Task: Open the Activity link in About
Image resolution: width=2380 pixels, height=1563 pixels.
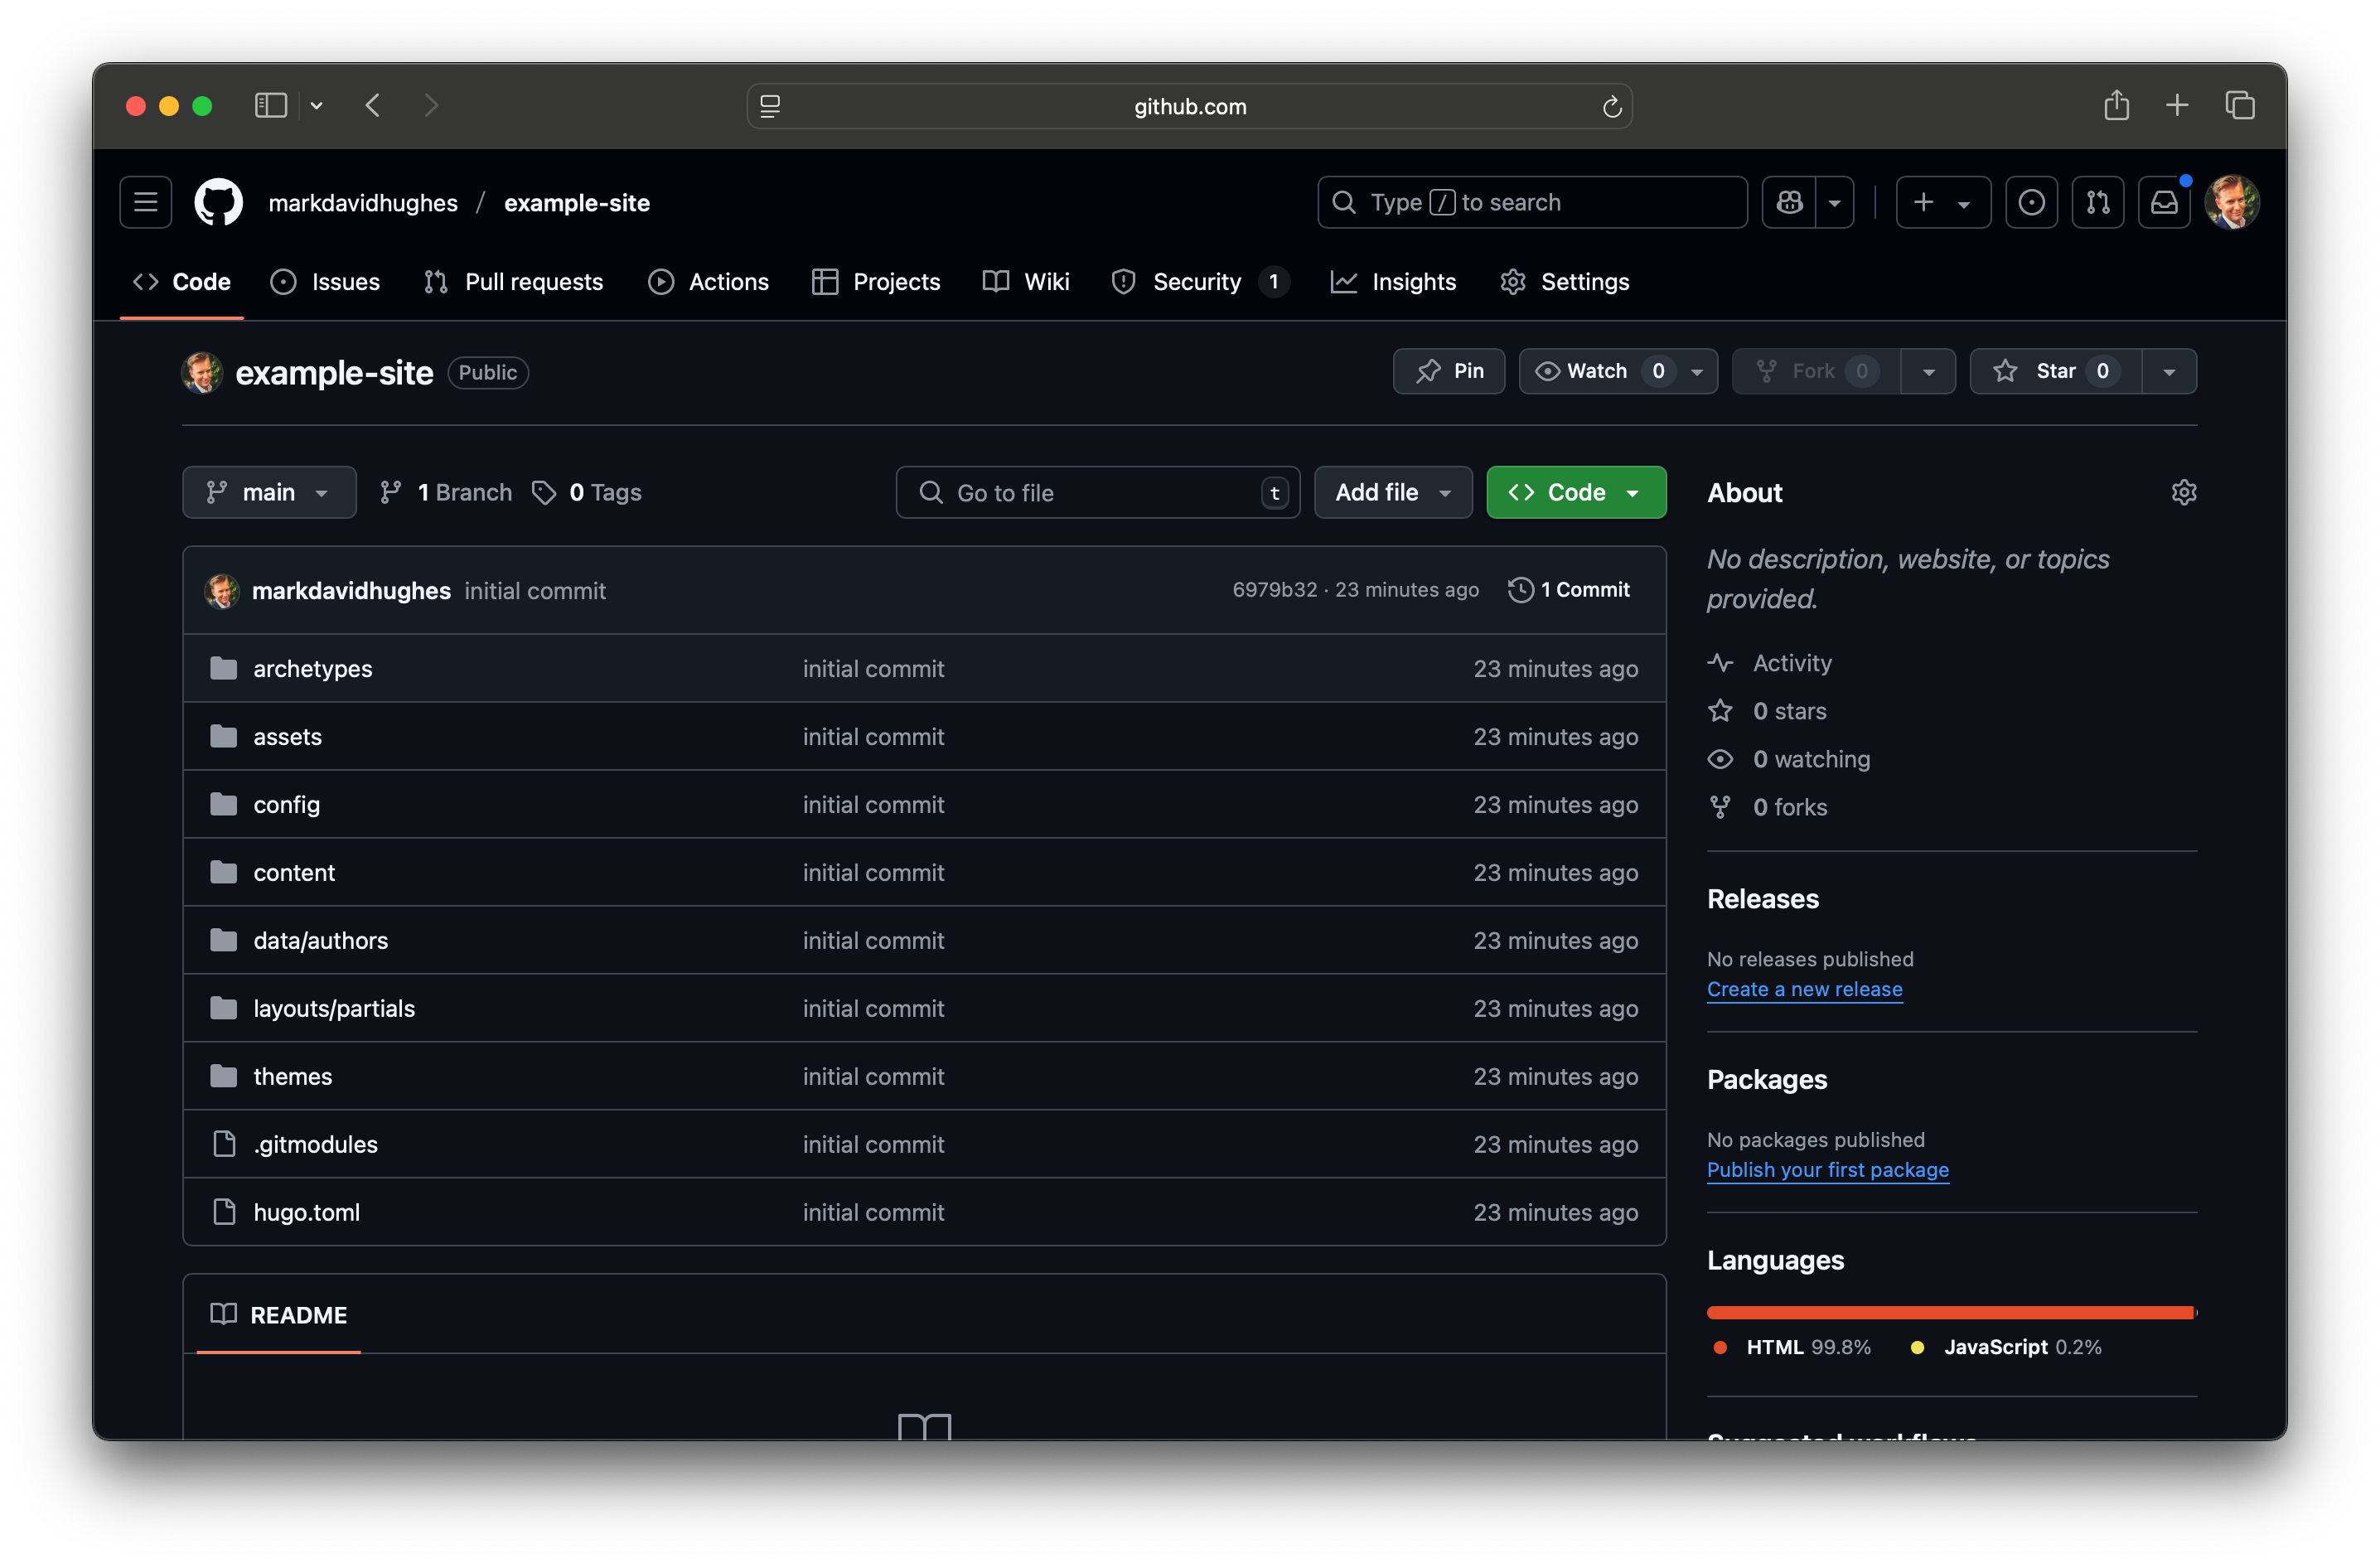Action: 1791,663
